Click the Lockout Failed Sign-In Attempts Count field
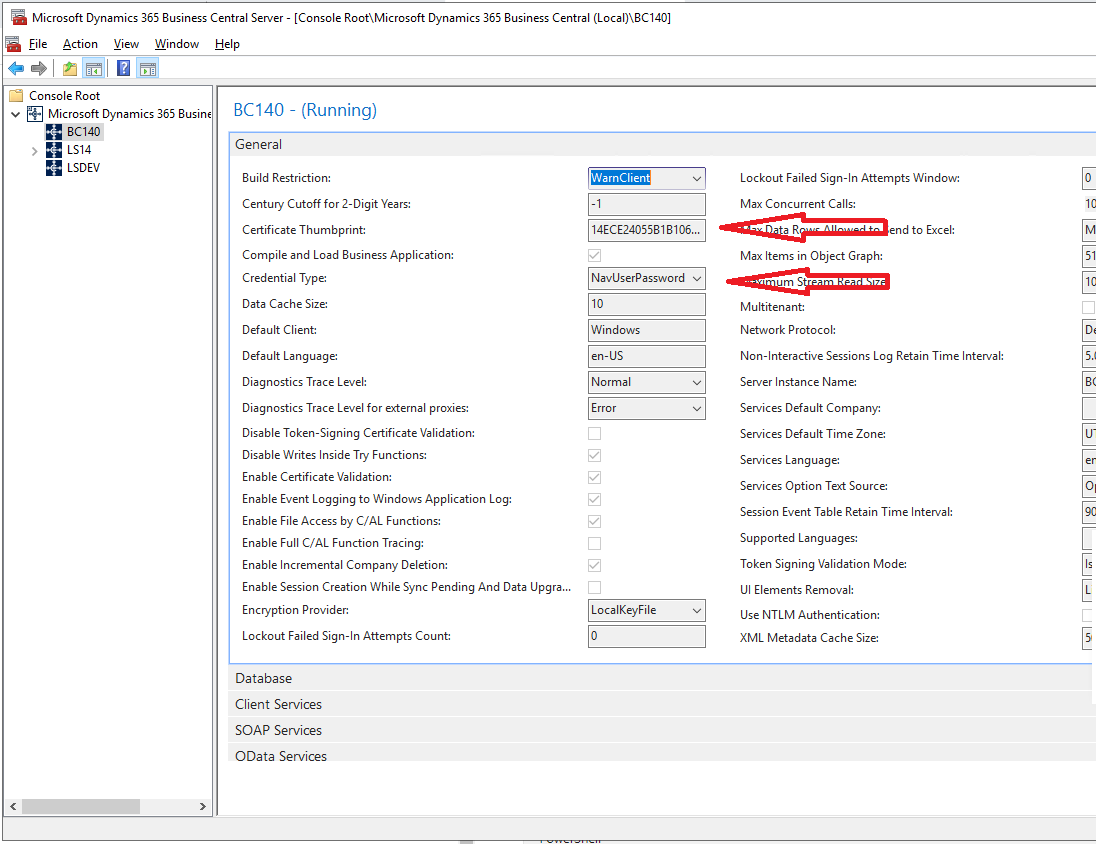 click(x=647, y=636)
